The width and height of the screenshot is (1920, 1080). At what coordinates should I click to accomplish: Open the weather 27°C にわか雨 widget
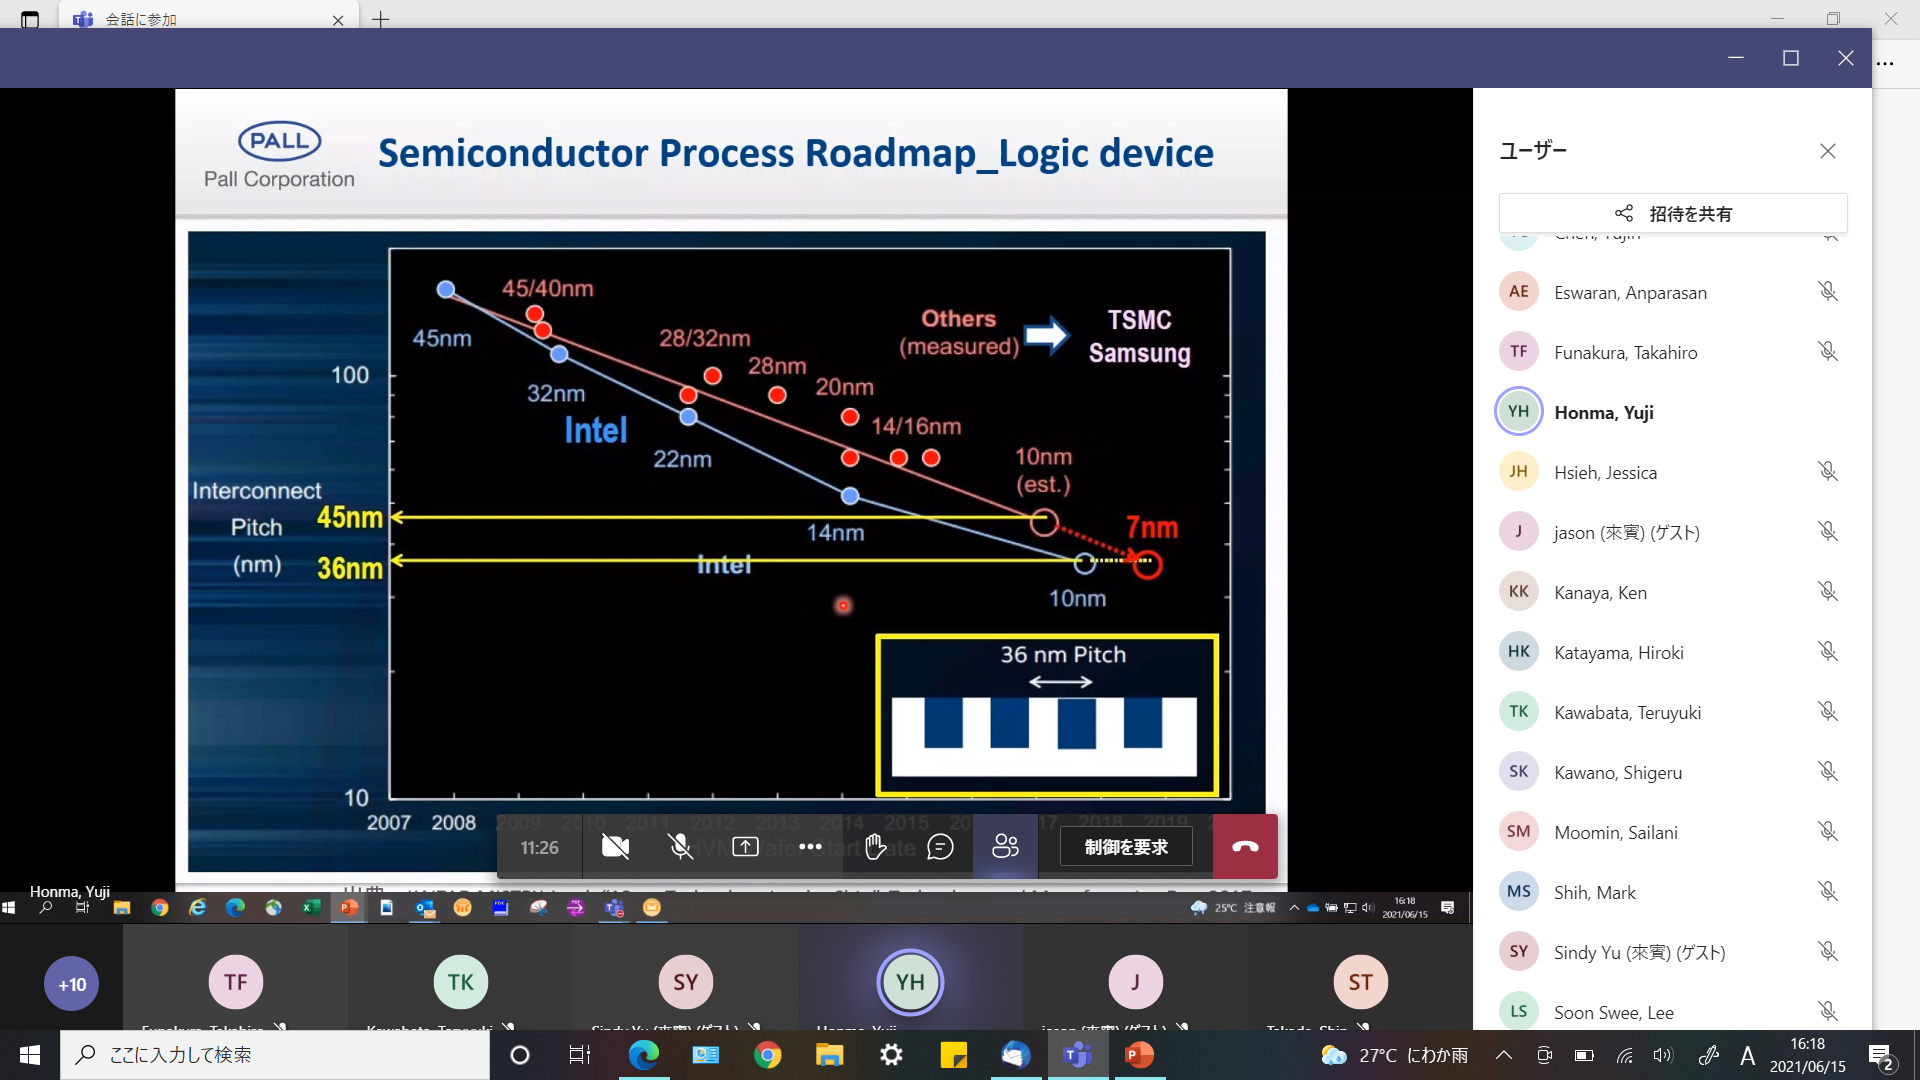coord(1394,1055)
